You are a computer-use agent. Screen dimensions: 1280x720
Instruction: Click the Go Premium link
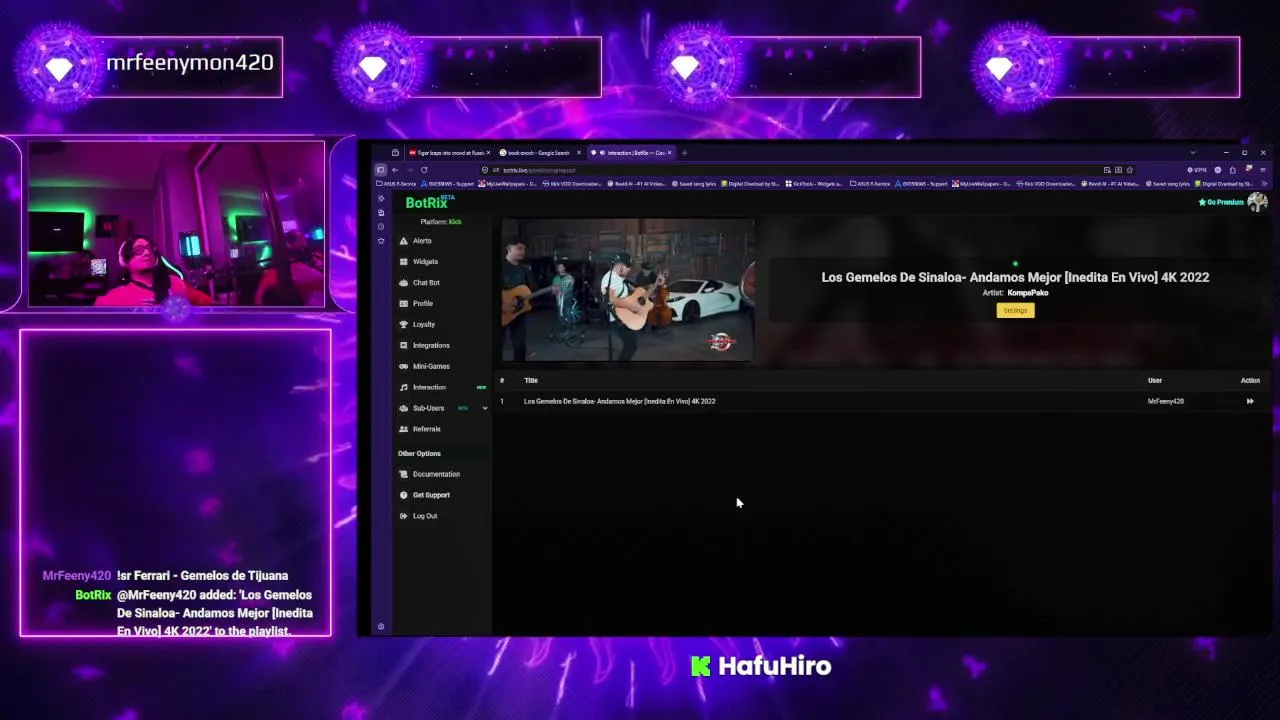[1221, 203]
